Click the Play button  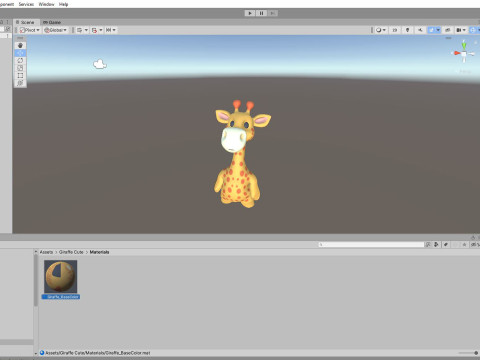pos(250,13)
